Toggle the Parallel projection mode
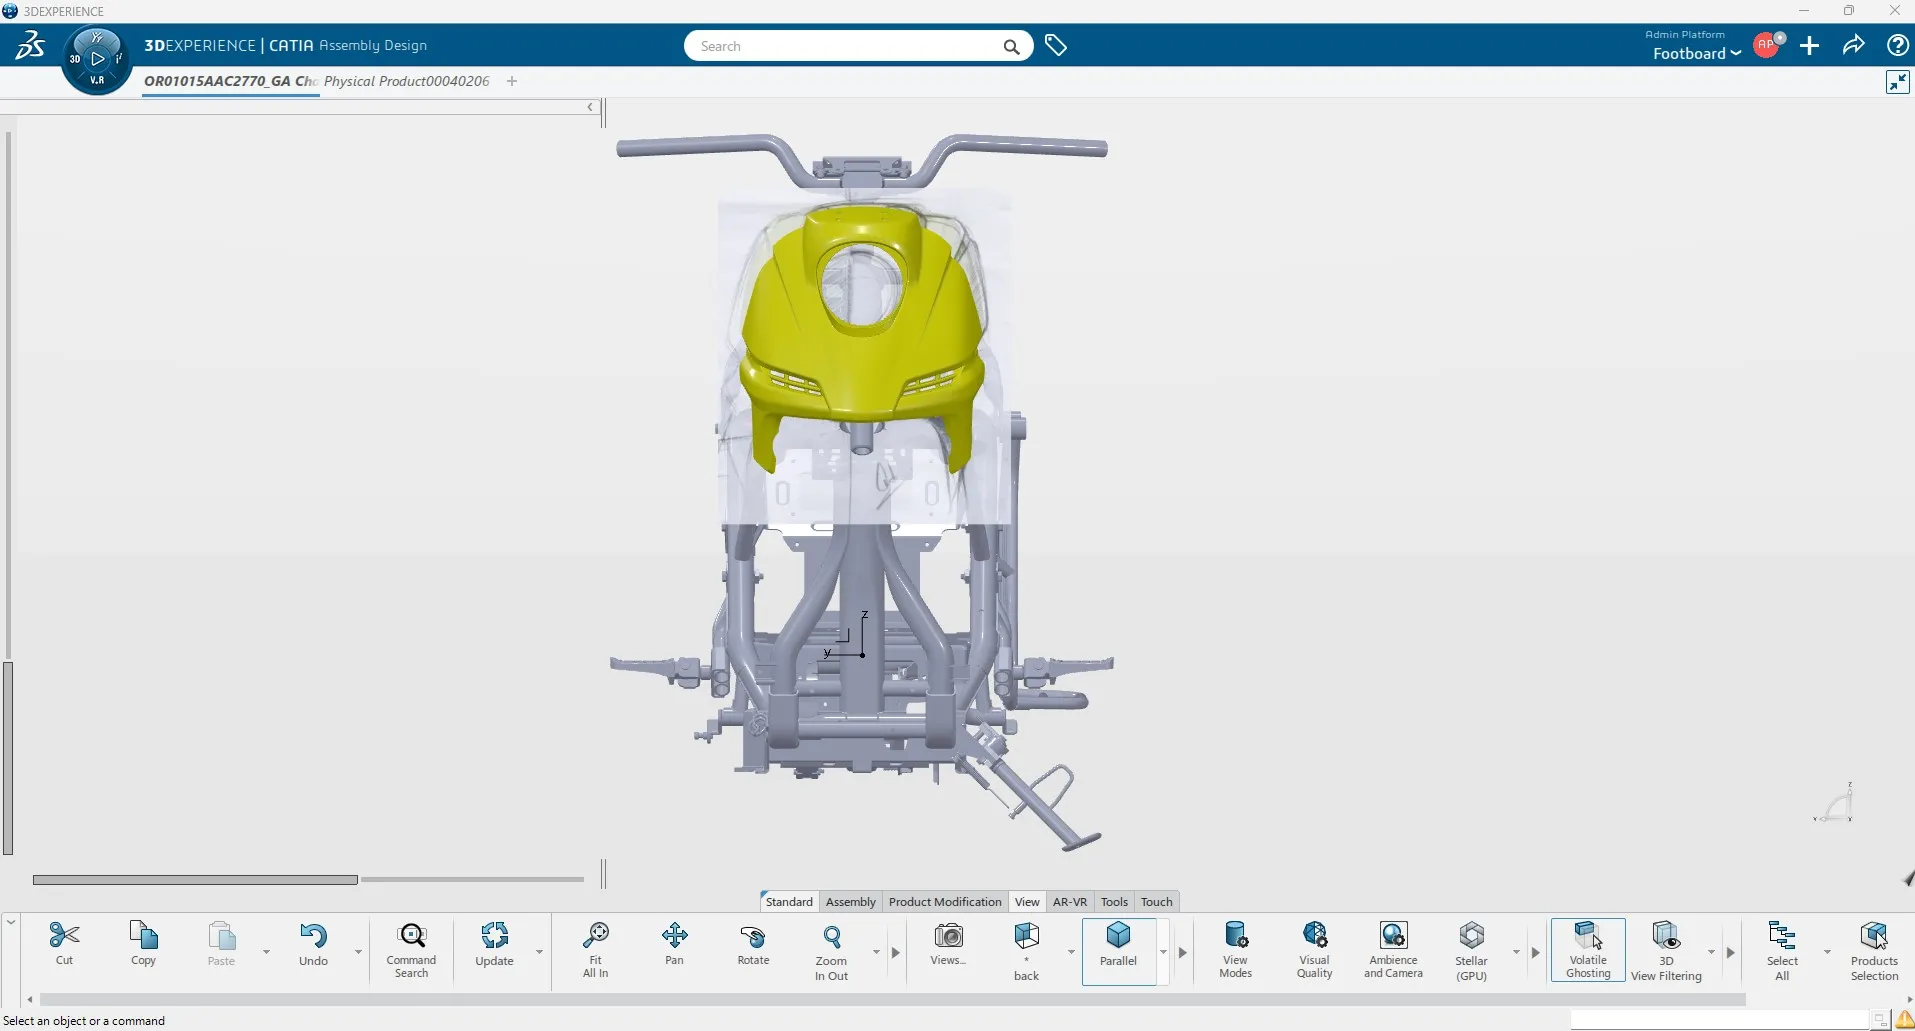 [1119, 948]
